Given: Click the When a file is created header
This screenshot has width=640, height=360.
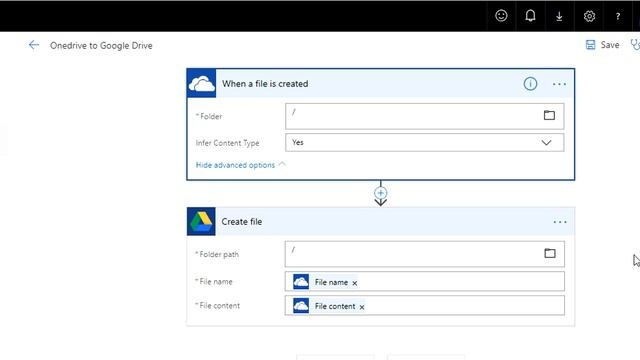Looking at the screenshot, I should point(380,84).
